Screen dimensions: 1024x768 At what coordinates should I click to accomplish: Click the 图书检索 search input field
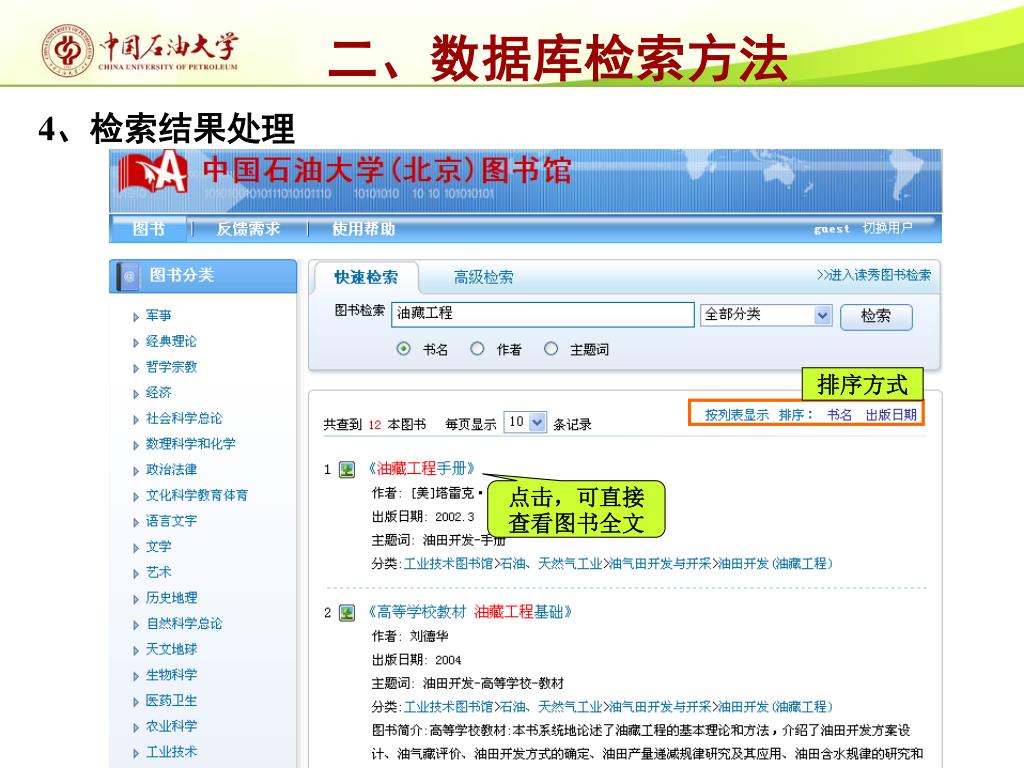543,314
